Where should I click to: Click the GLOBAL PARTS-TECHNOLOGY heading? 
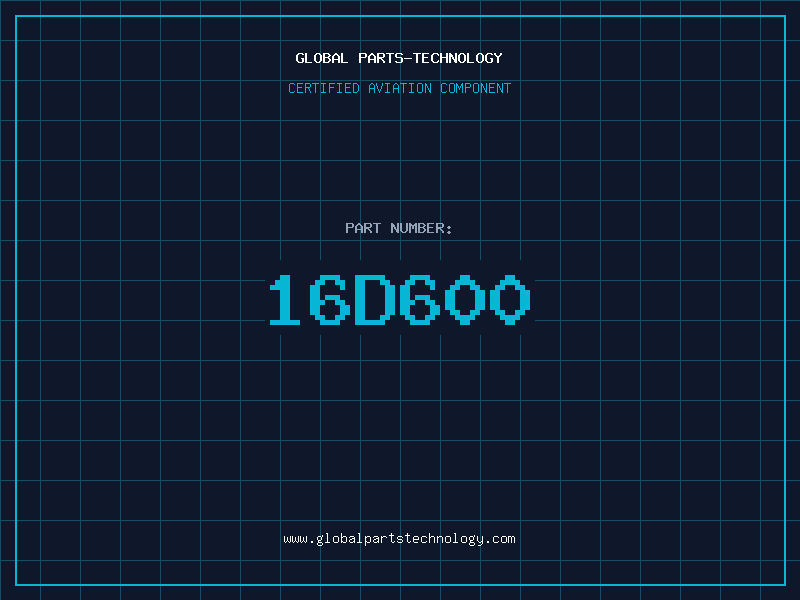399,58
